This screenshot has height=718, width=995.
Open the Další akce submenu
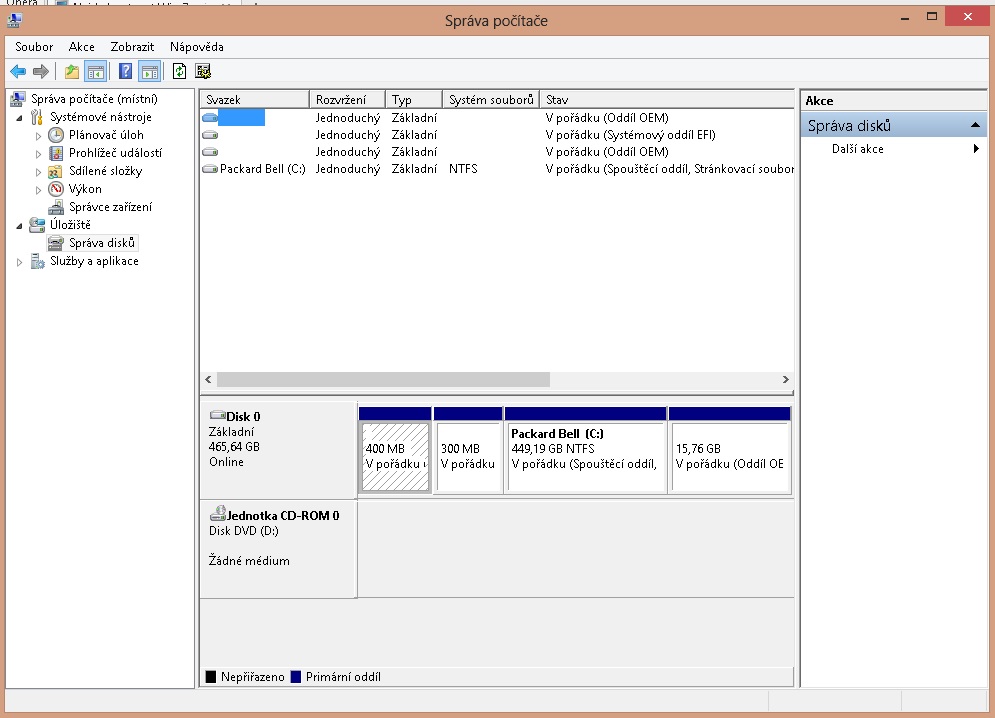click(857, 149)
